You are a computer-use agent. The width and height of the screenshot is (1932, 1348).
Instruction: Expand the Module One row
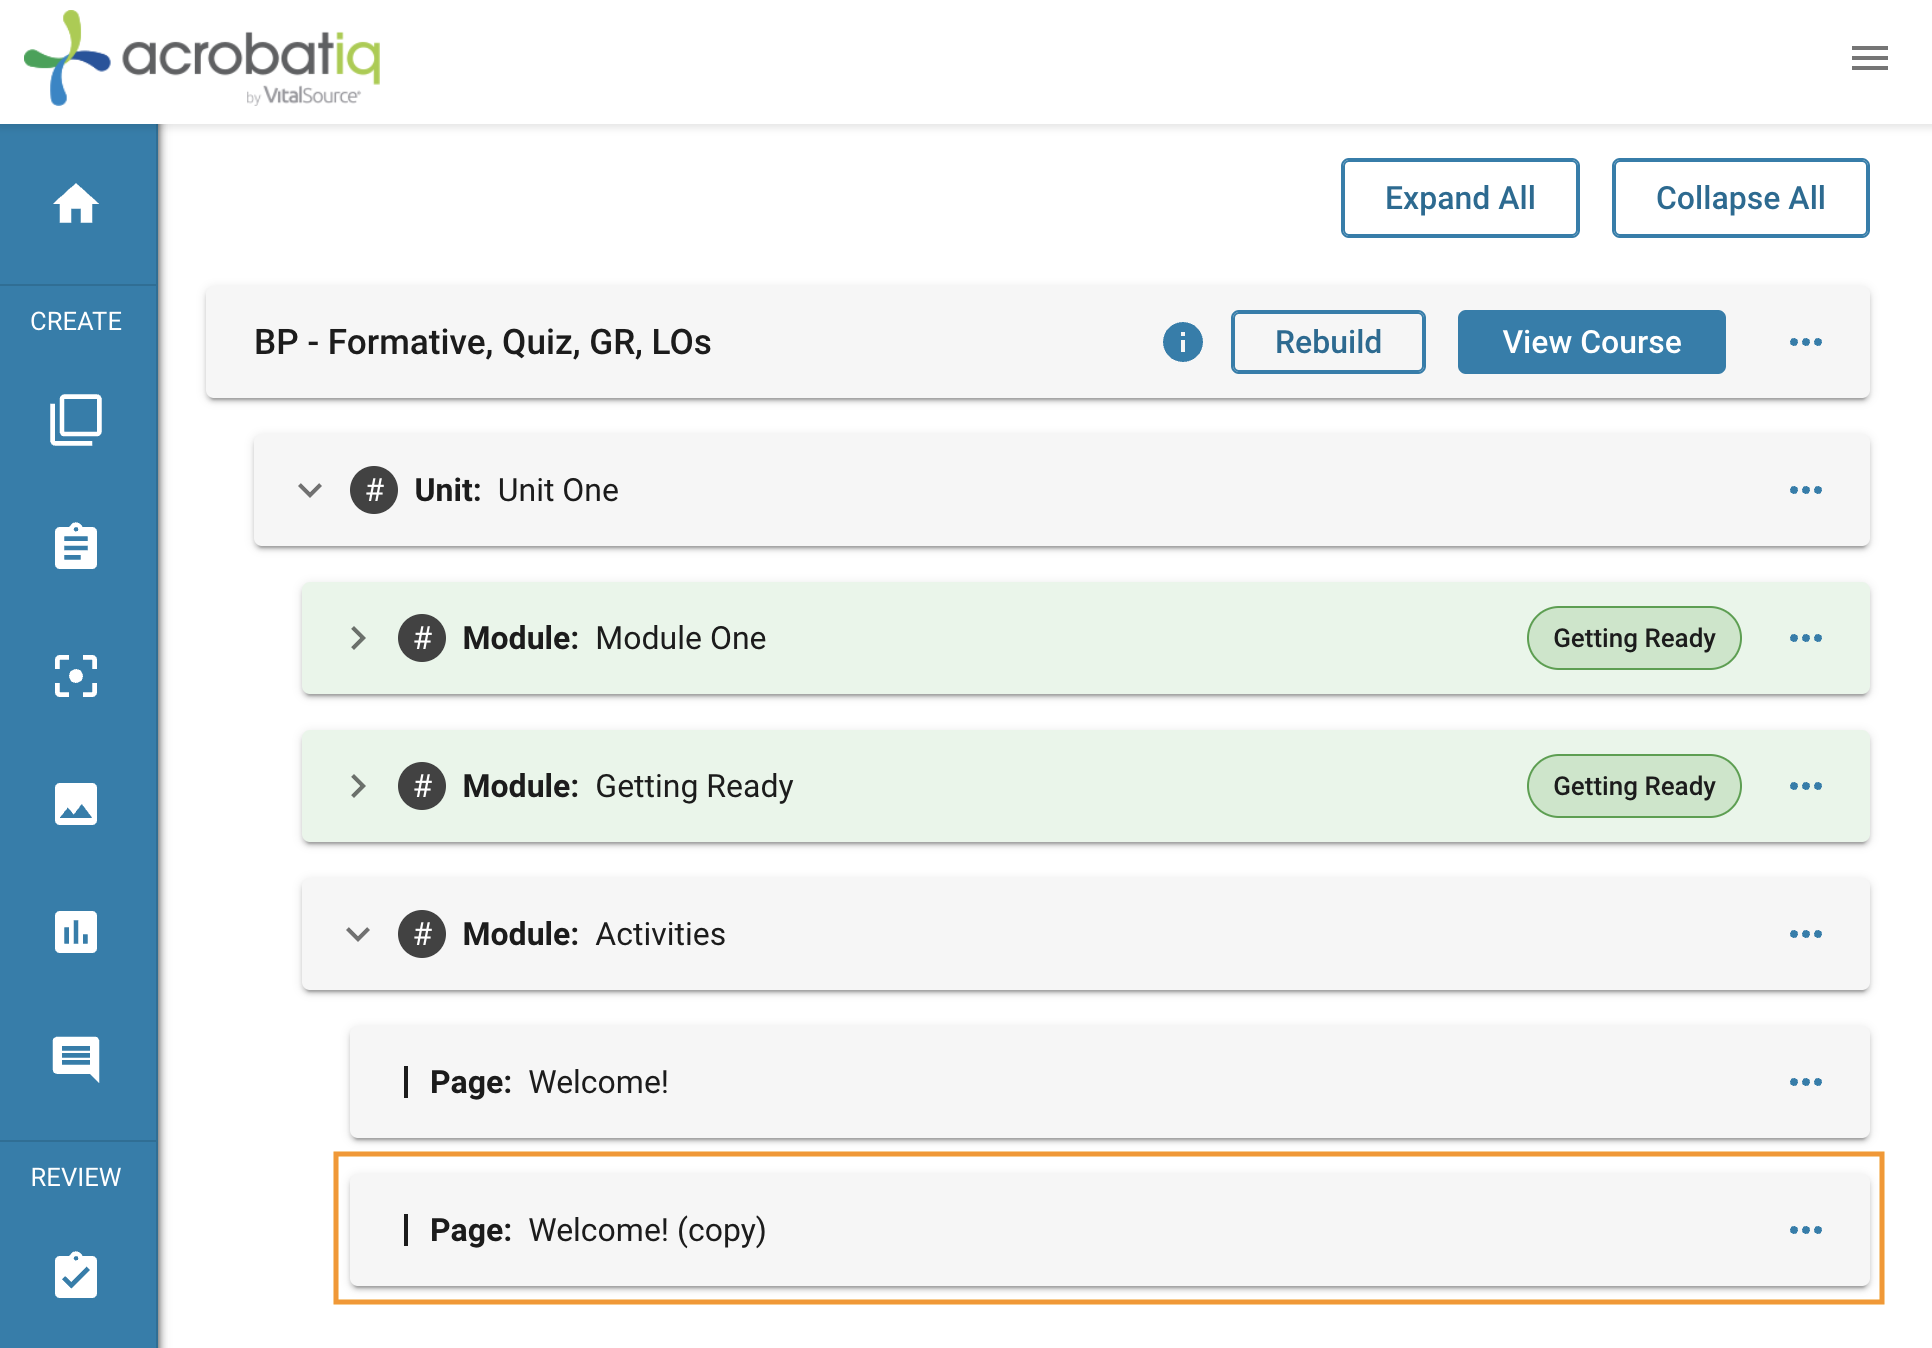click(1085, 638)
